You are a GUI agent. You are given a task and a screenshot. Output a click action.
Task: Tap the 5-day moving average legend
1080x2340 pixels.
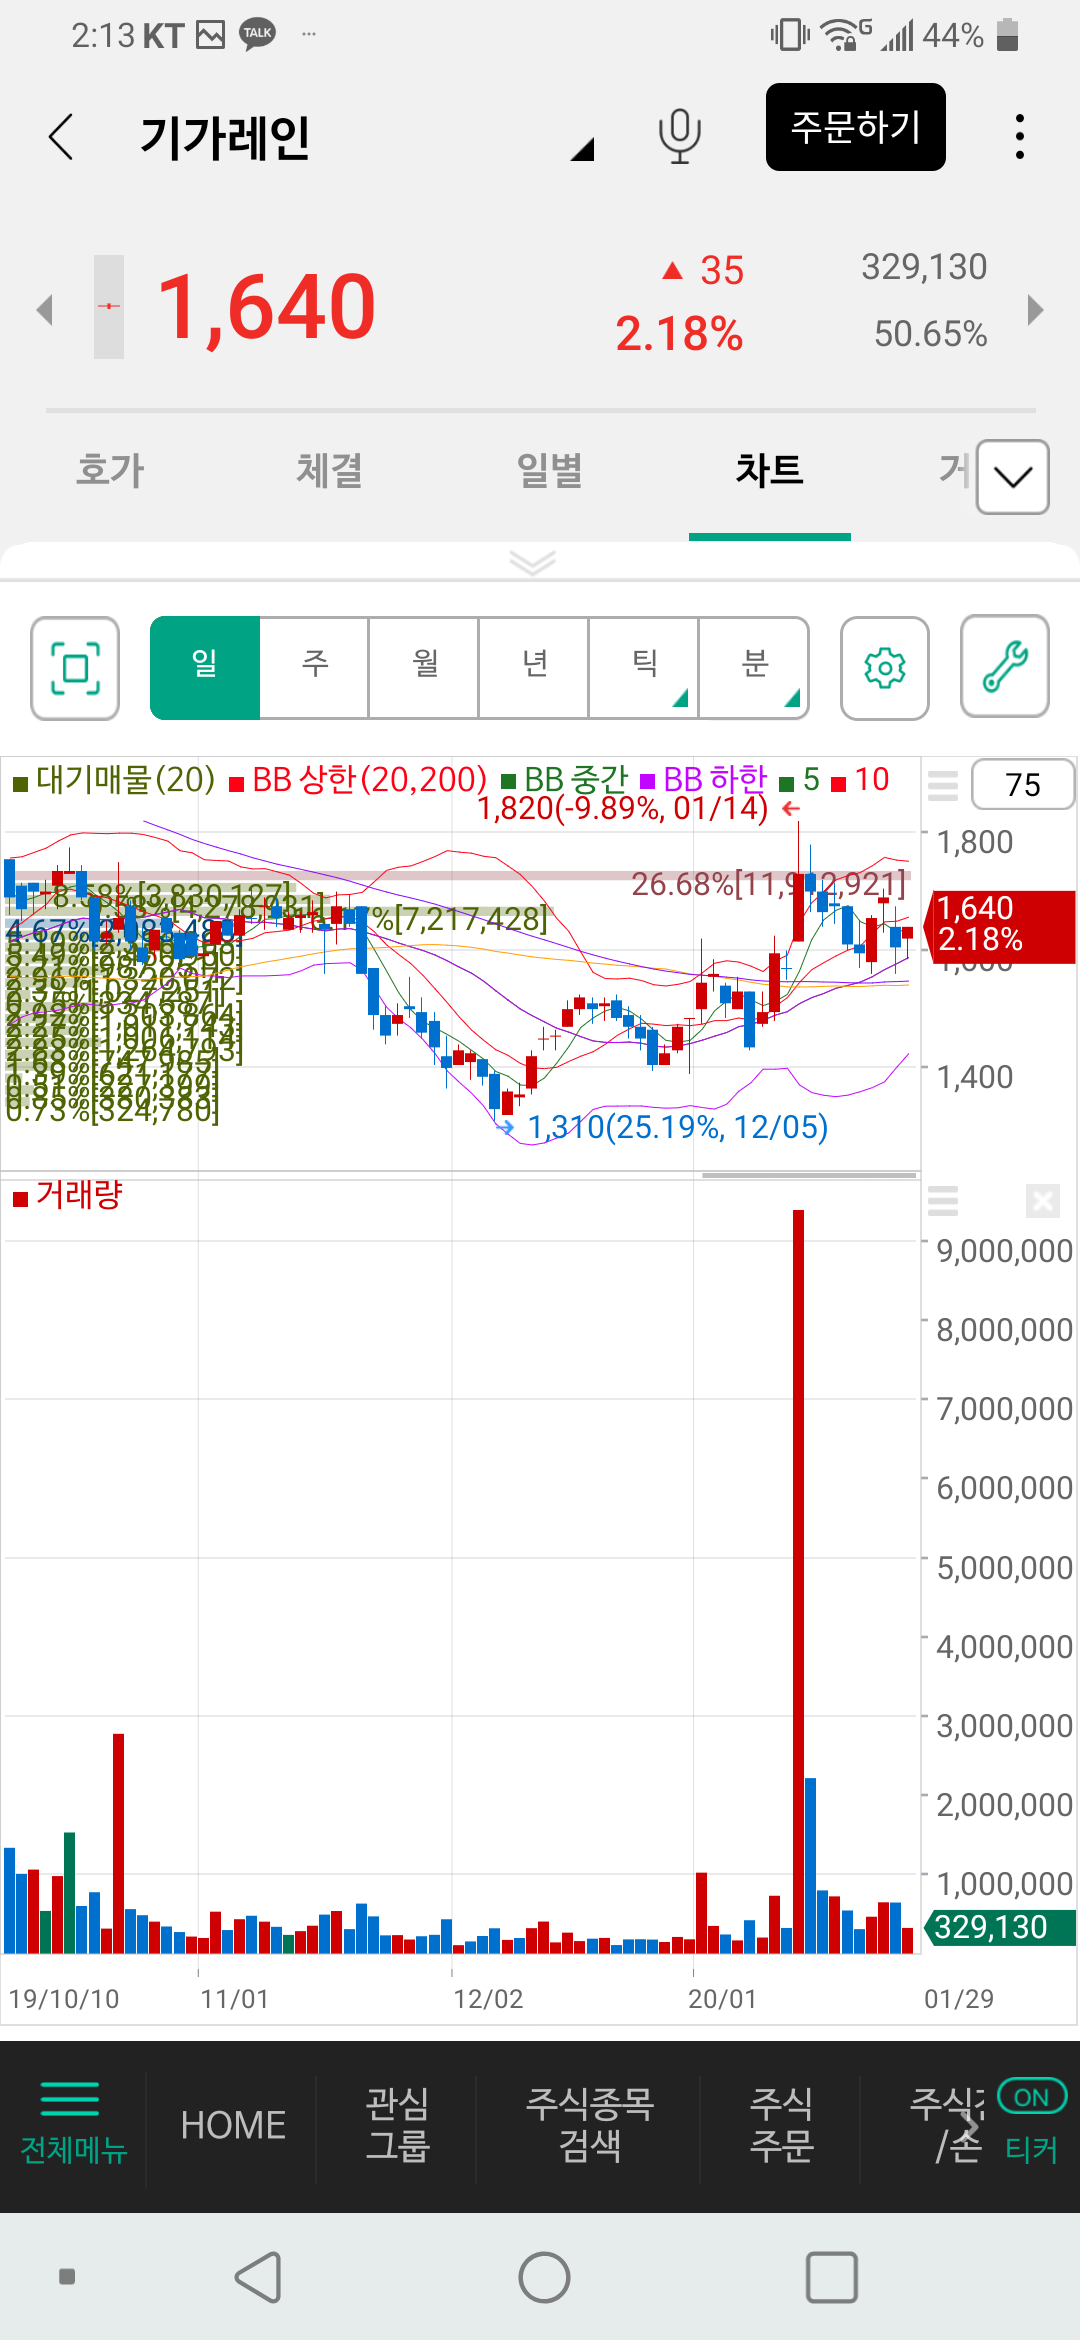coord(800,780)
